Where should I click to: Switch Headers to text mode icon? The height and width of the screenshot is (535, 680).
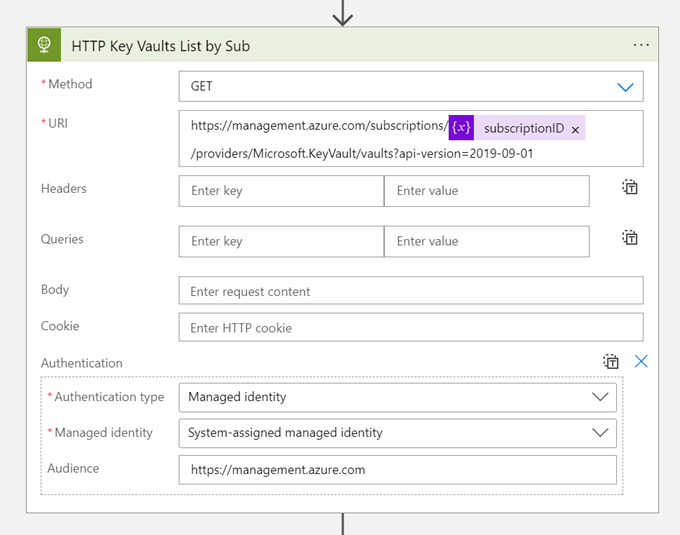tap(630, 187)
